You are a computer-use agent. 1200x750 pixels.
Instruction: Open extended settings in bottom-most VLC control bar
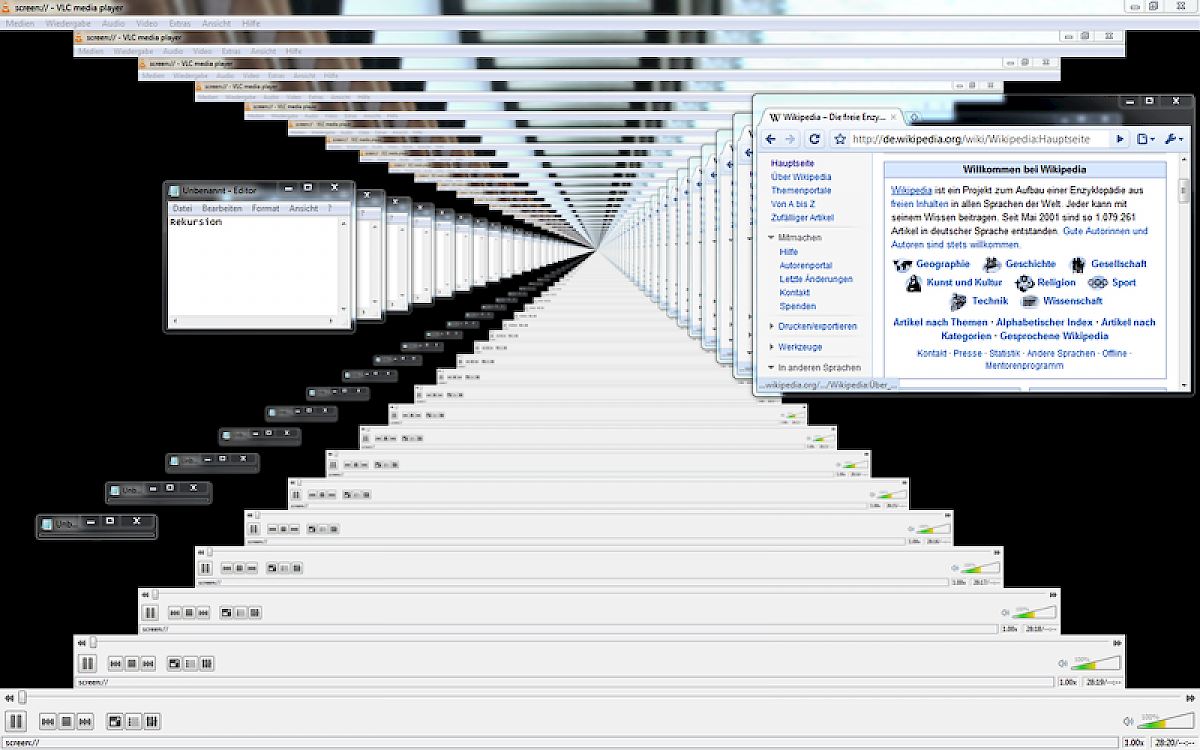point(153,721)
